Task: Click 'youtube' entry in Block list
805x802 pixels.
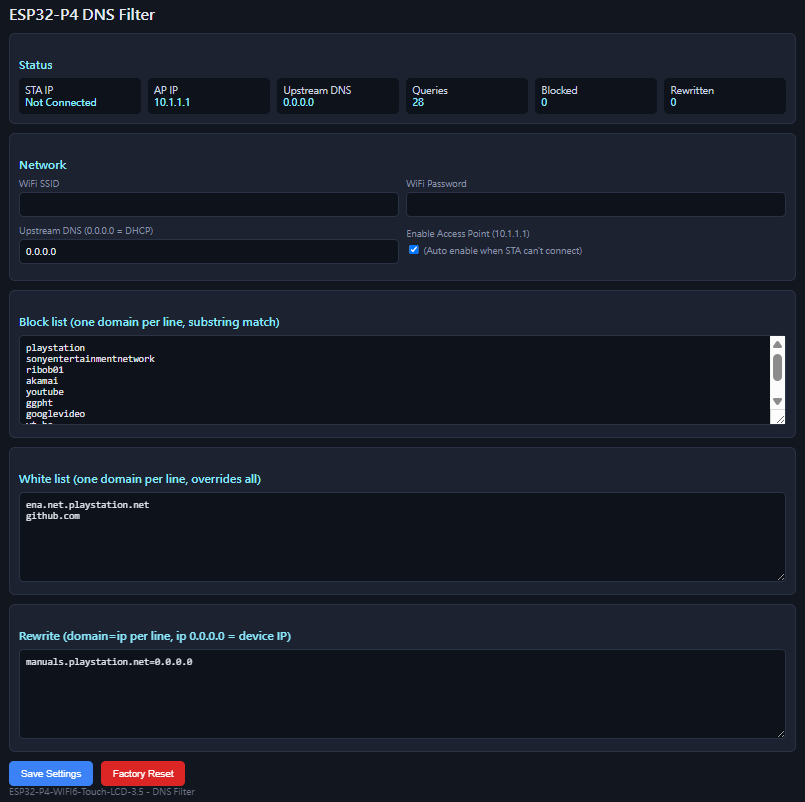Action: pos(45,392)
